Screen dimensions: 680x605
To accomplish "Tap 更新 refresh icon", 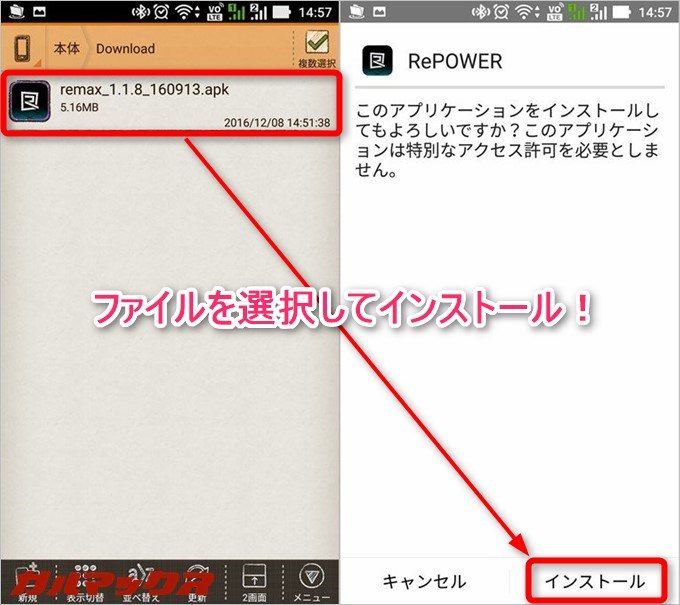I will (x=197, y=582).
